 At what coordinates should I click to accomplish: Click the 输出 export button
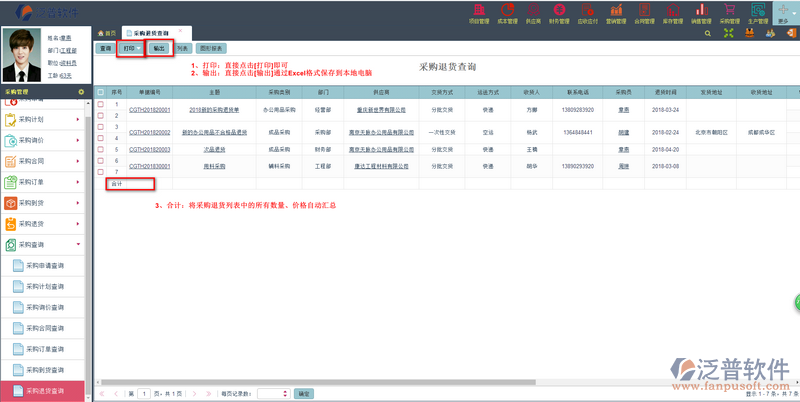(x=159, y=48)
